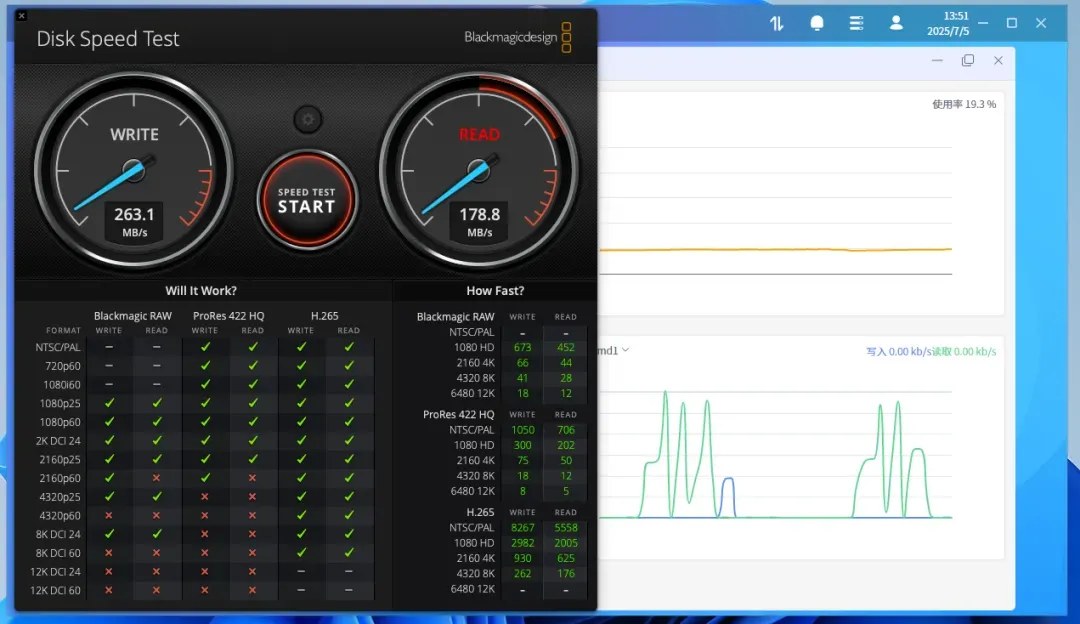
Task: Open the transfer arrows icon in top bar
Action: point(777,23)
